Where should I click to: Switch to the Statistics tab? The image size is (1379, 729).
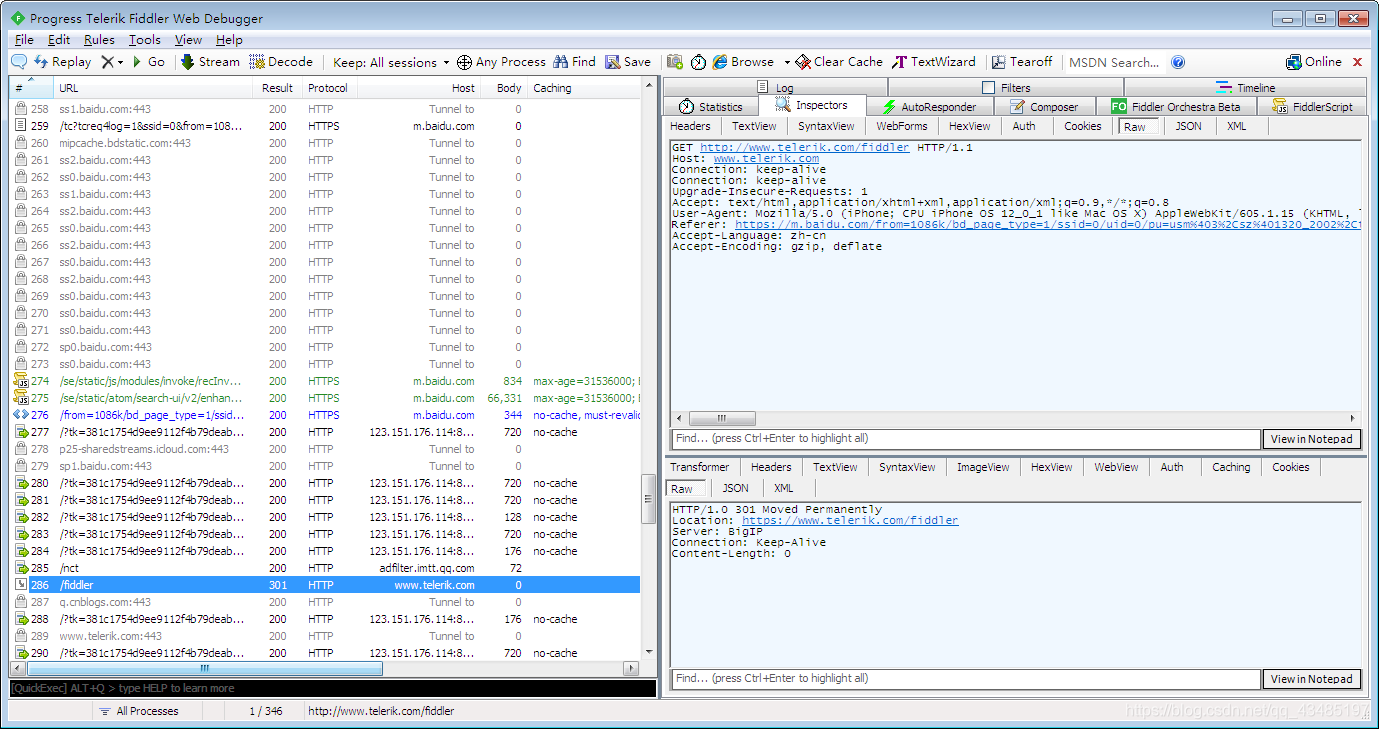[711, 107]
